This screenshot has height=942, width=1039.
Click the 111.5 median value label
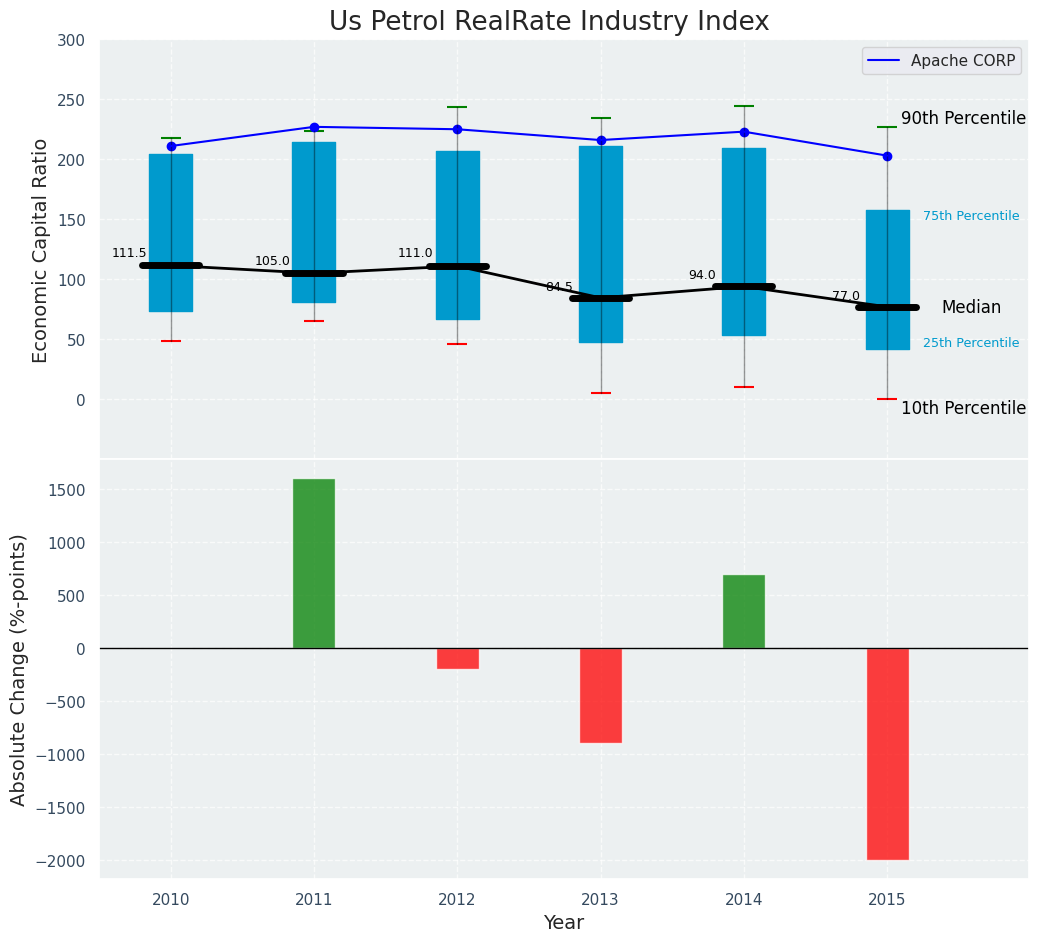click(129, 253)
